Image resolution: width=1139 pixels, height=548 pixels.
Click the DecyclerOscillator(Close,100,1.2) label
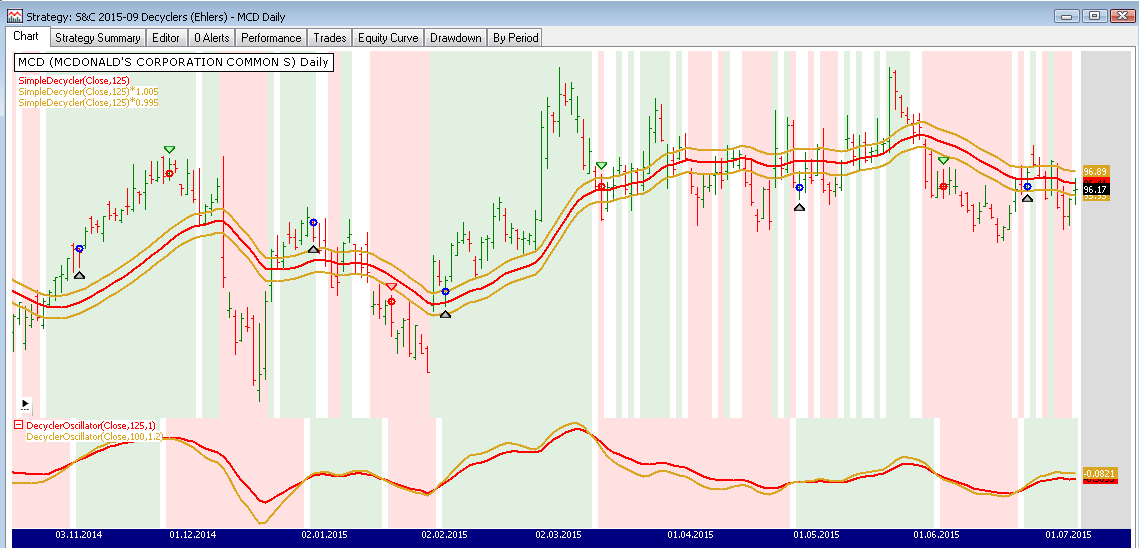click(x=96, y=437)
